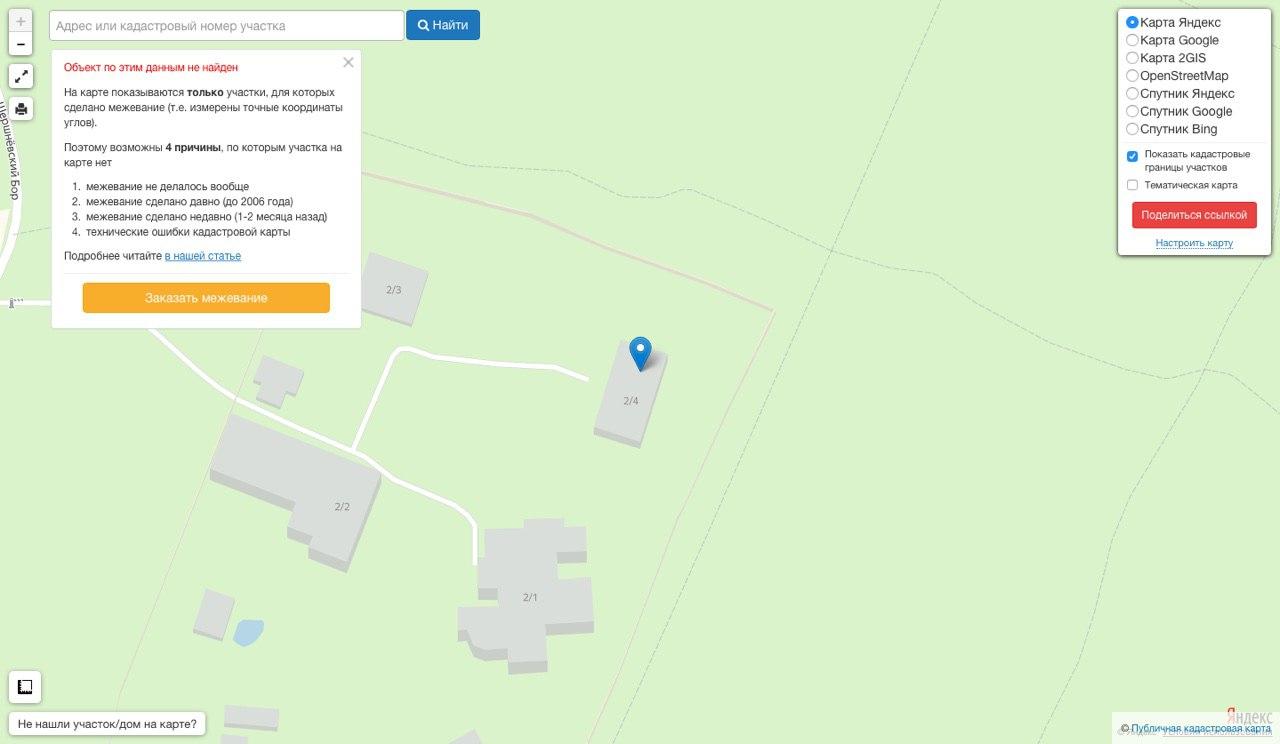Click the red Поделиться ссылкой button

[1194, 215]
